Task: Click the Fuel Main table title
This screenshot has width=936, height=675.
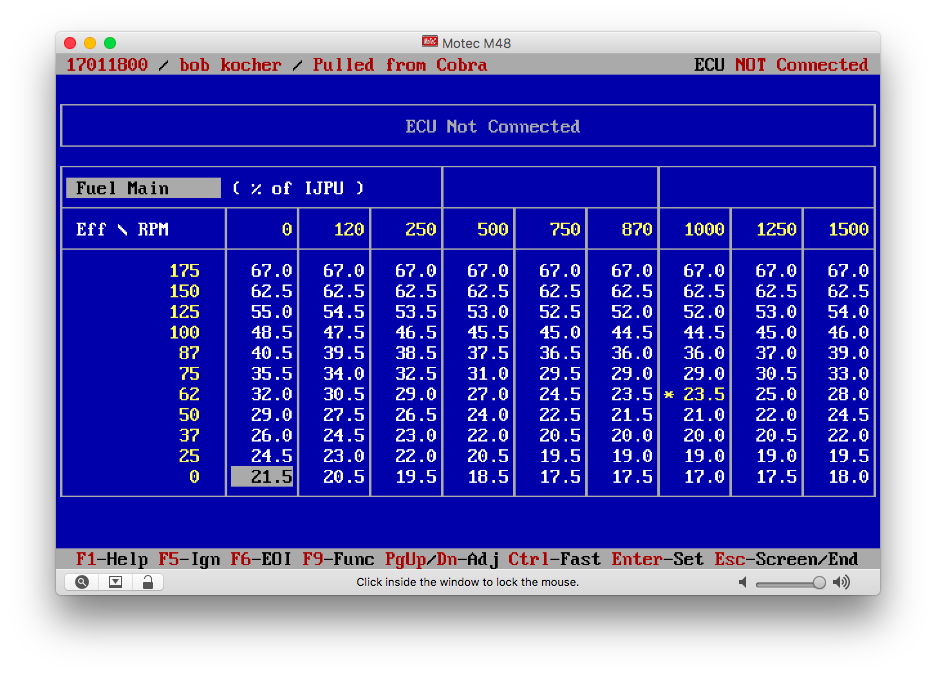Action: [x=143, y=188]
